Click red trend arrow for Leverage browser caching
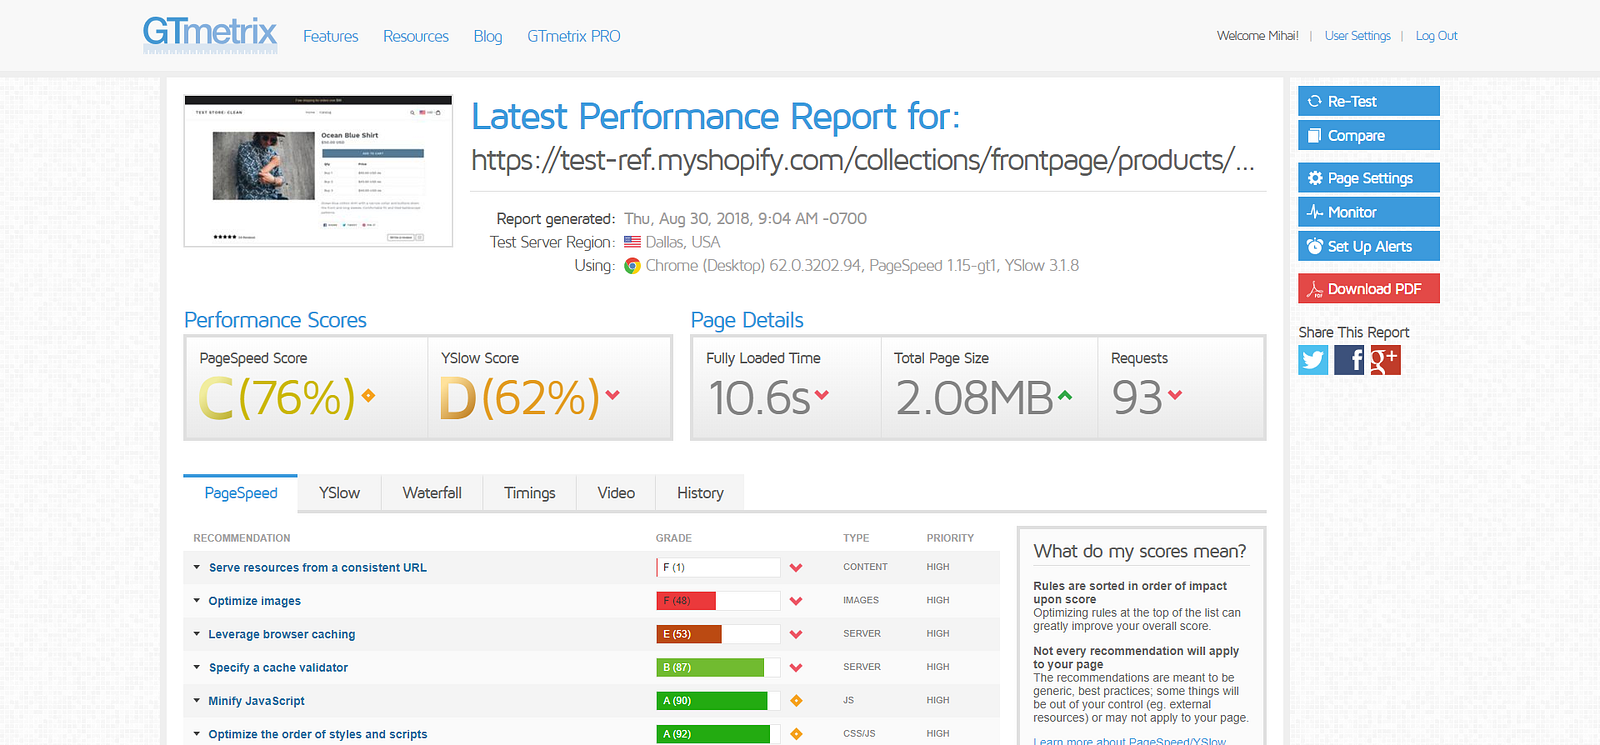Screen dimensions: 1600x745 click(x=796, y=634)
